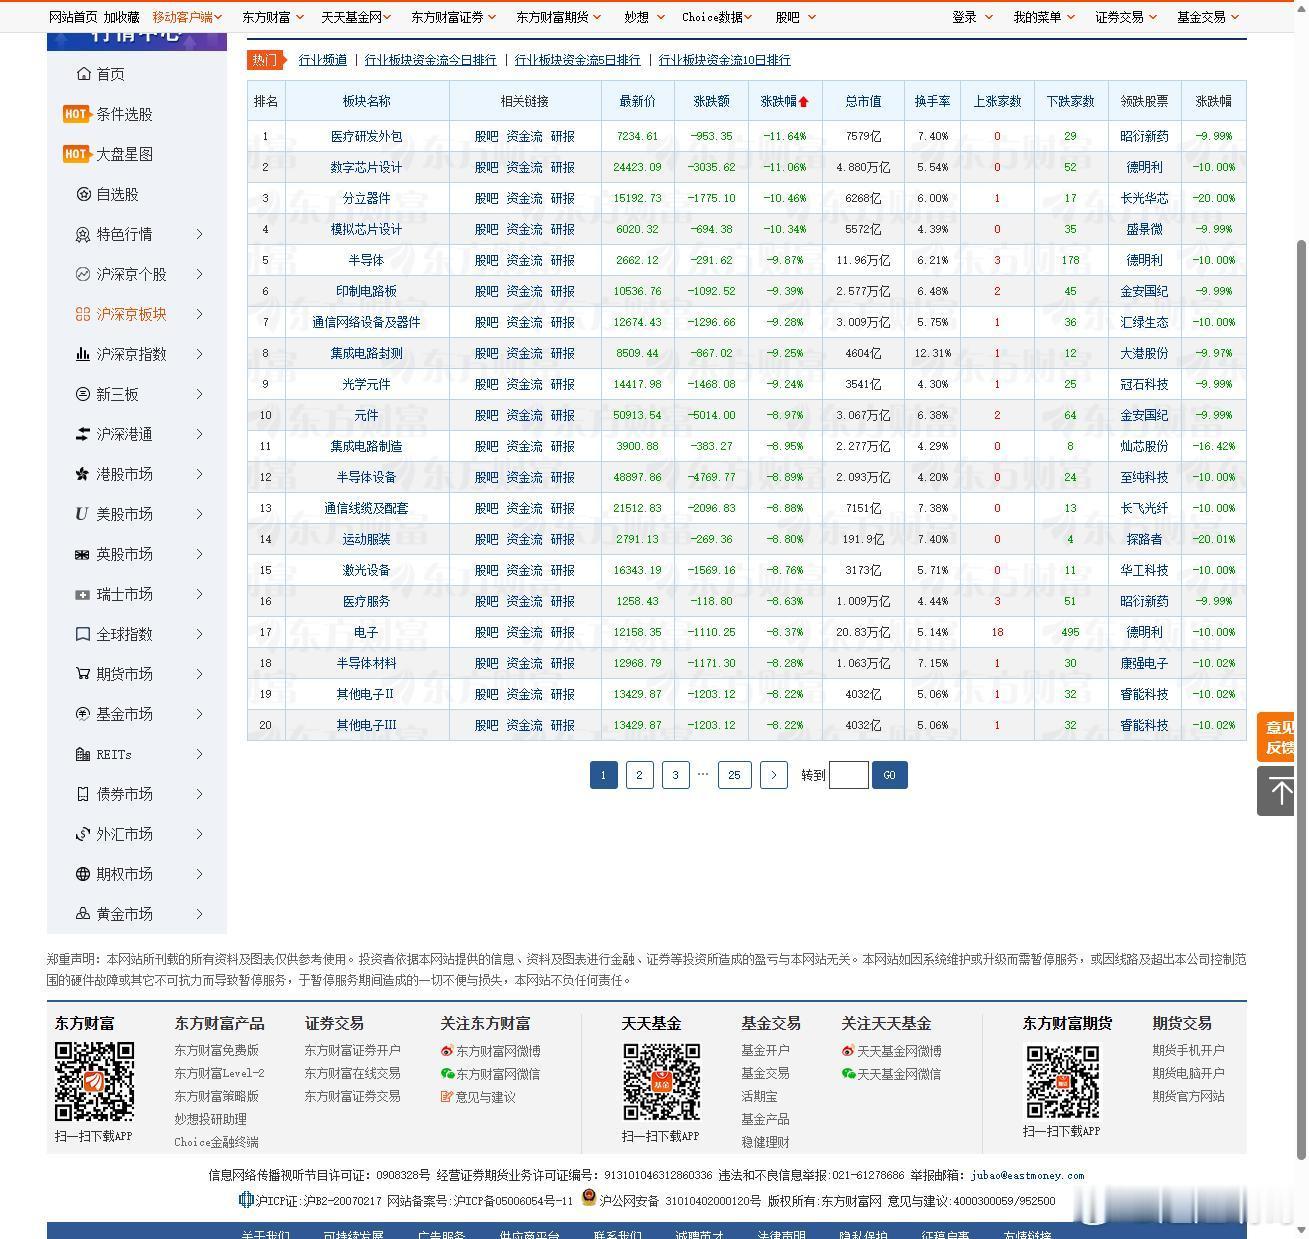Click the 新三板 sidebar icon
This screenshot has height=1239, width=1309.
(83, 394)
